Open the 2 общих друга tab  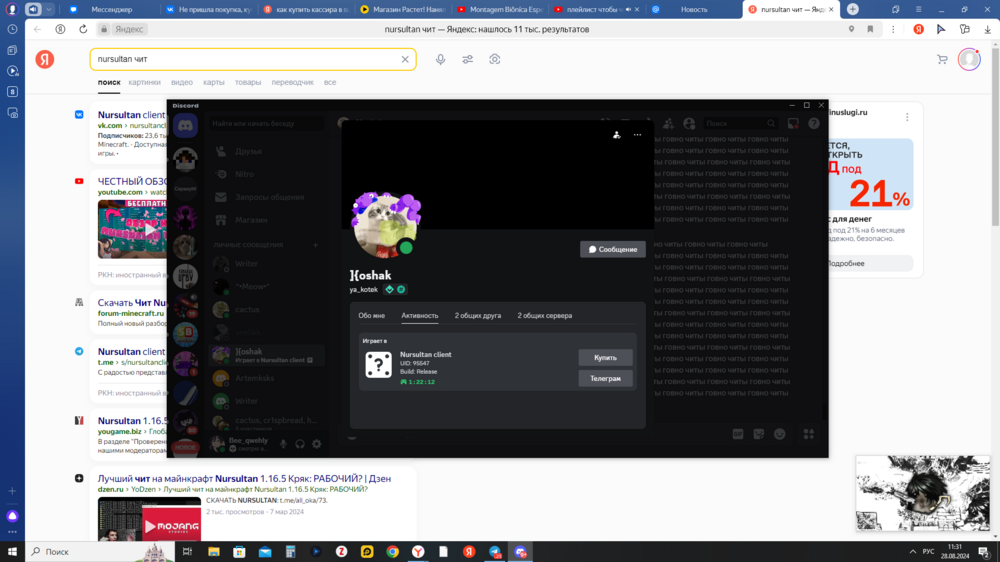[478, 316]
